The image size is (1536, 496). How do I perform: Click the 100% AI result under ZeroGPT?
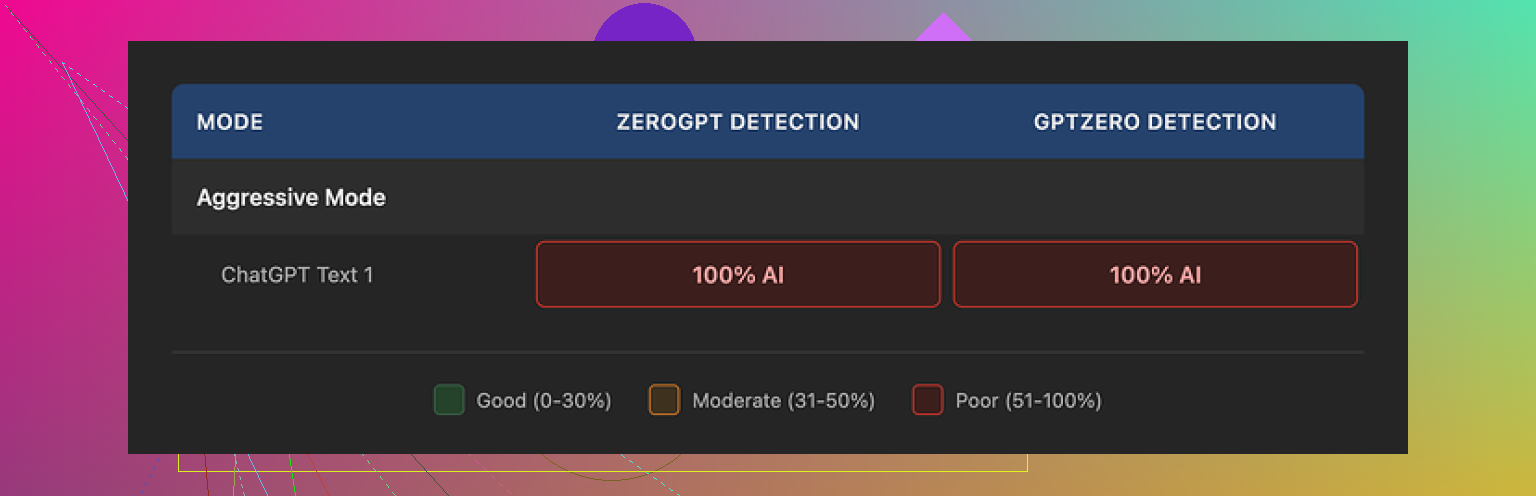[x=738, y=274]
